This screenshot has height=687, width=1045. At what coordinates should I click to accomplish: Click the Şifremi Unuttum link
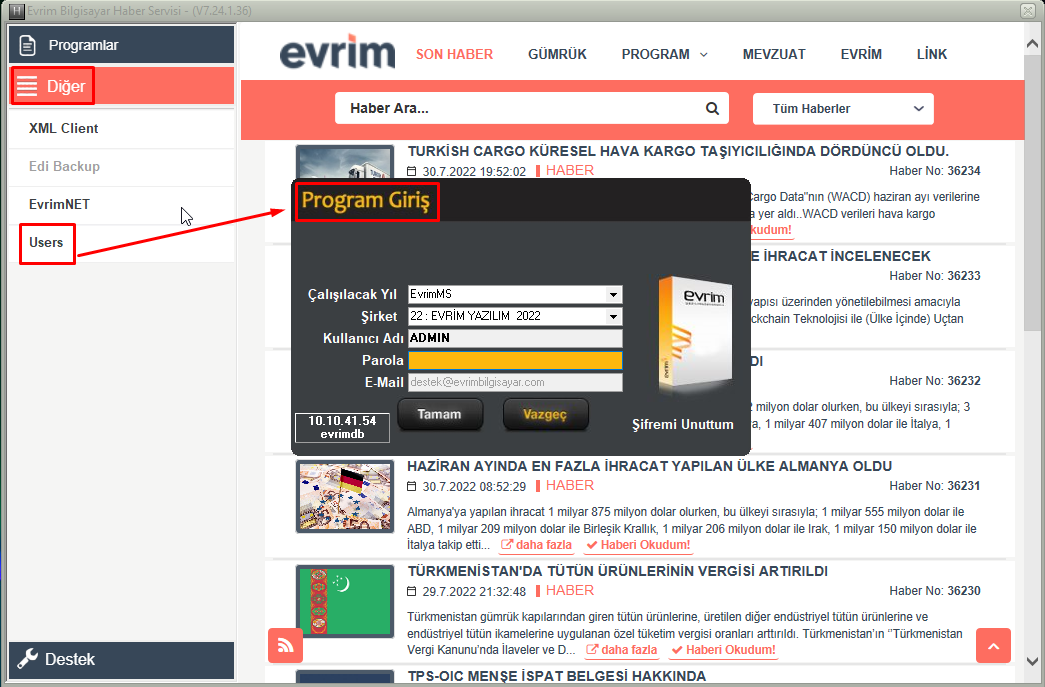(682, 424)
